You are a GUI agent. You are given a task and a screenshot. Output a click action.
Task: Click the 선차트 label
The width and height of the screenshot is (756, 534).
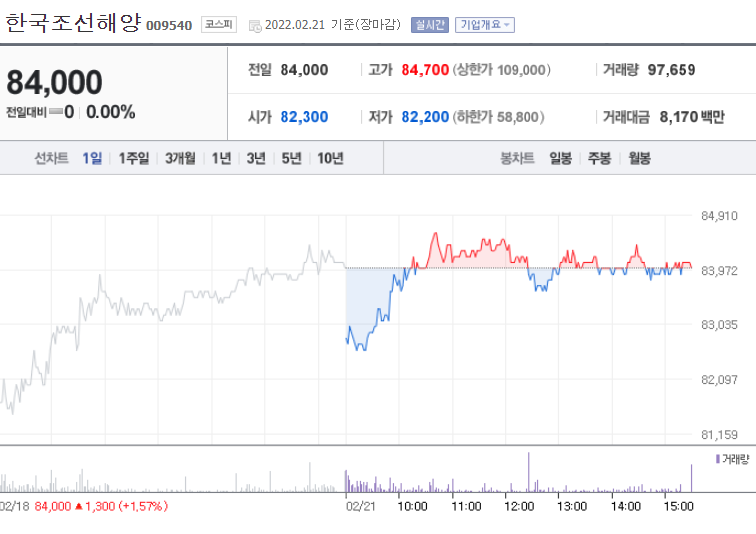click(x=51, y=158)
